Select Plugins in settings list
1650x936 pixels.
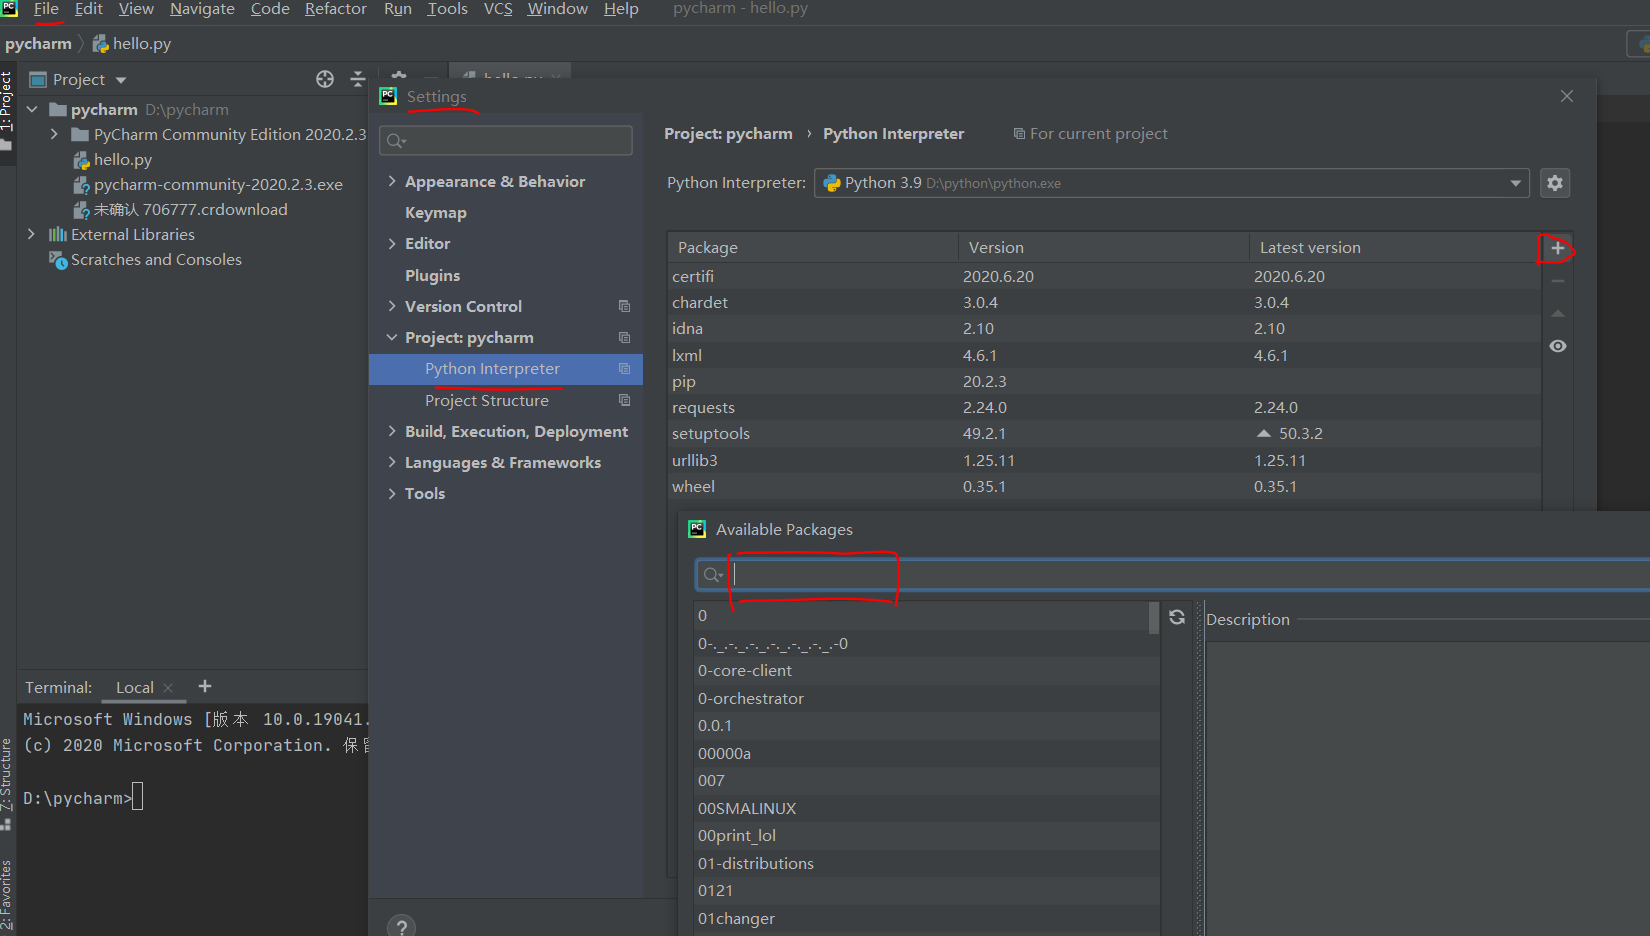tap(432, 275)
